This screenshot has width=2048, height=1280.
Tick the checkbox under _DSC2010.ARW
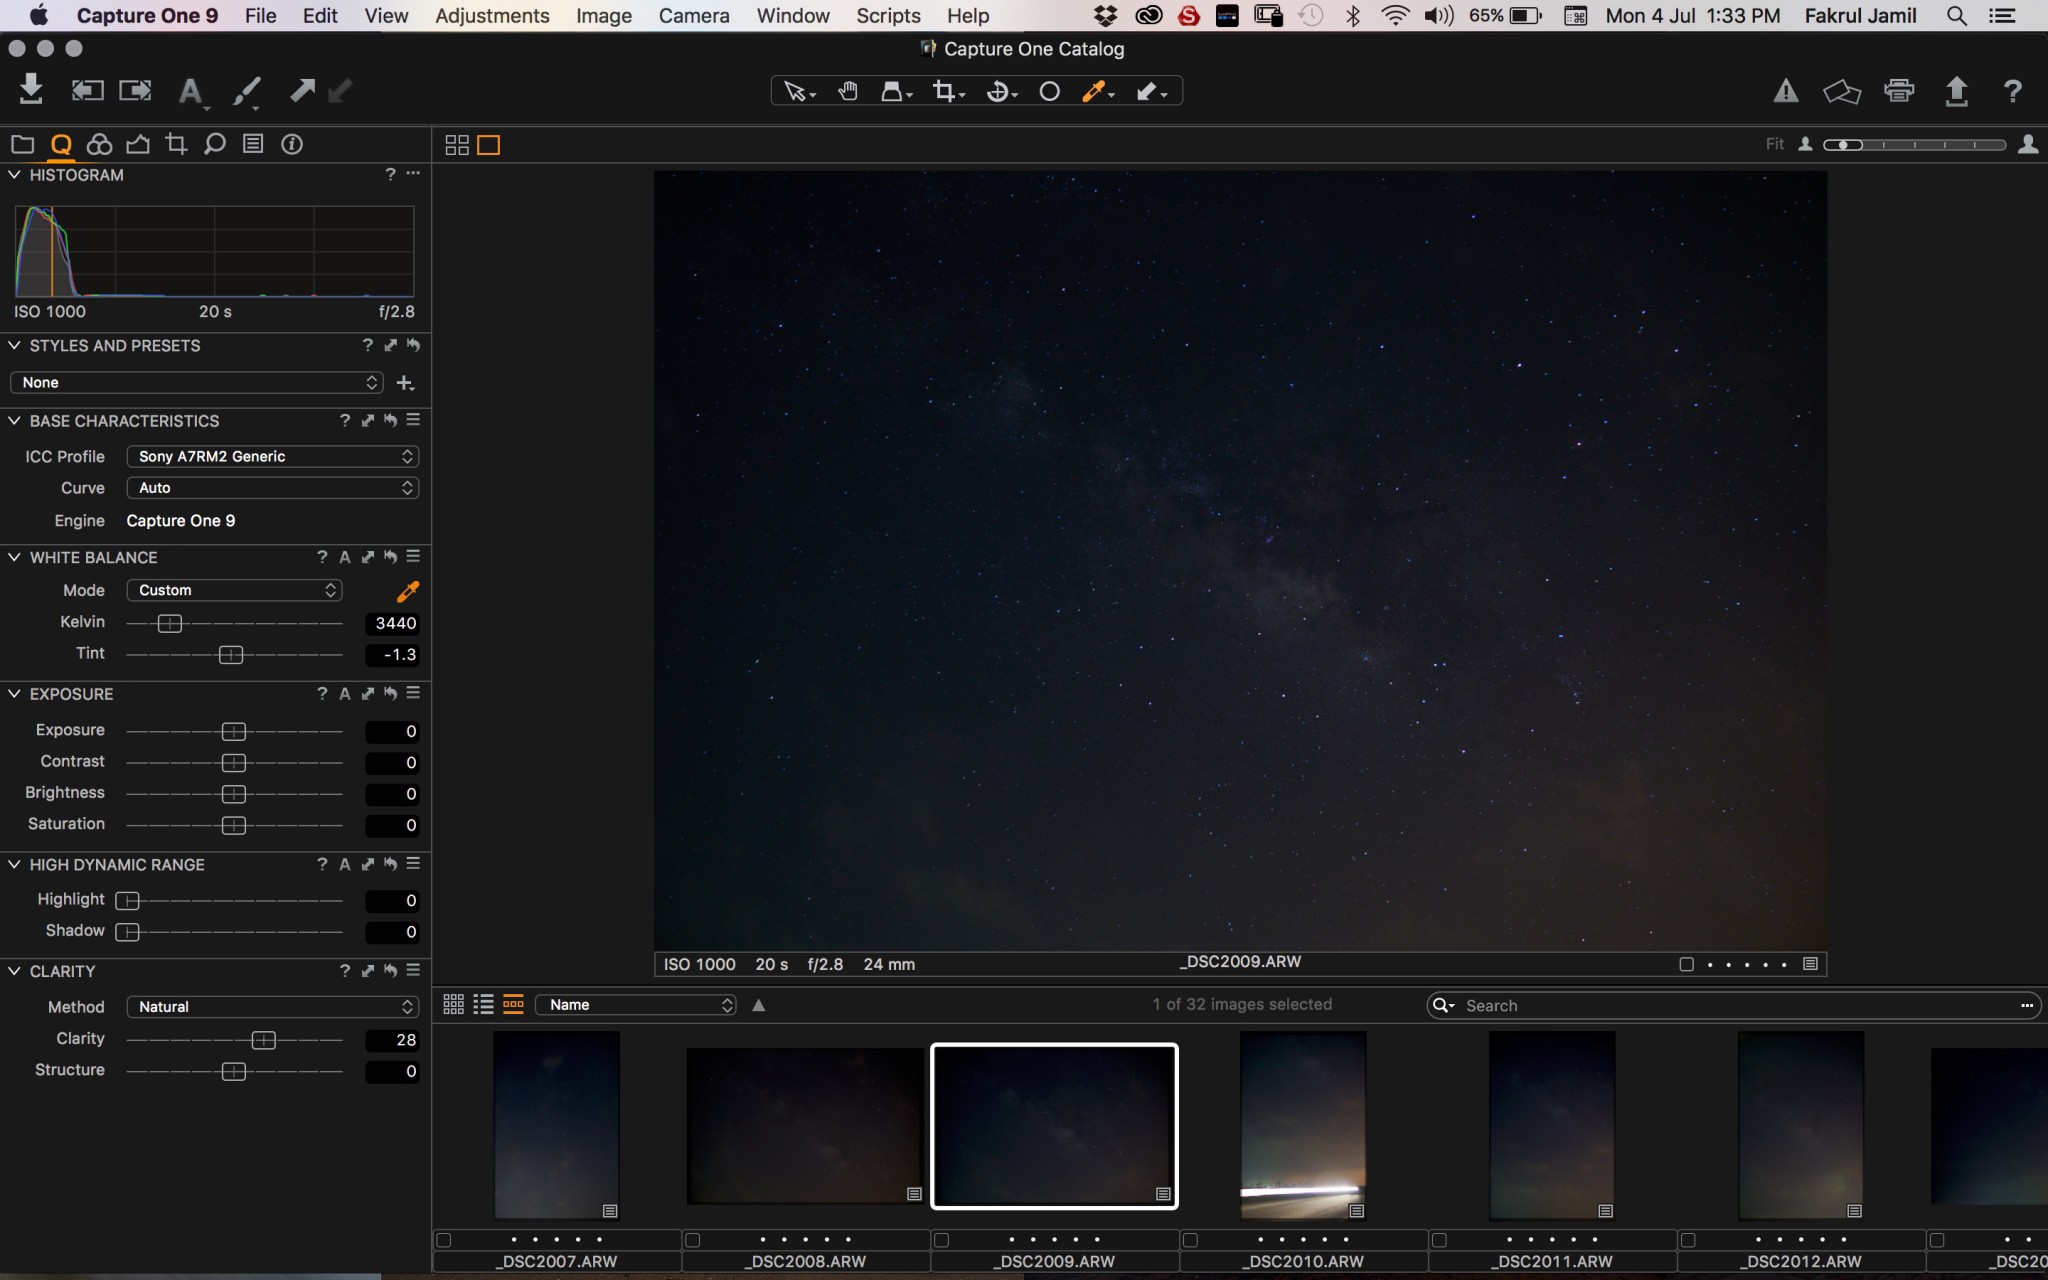tap(1190, 1240)
